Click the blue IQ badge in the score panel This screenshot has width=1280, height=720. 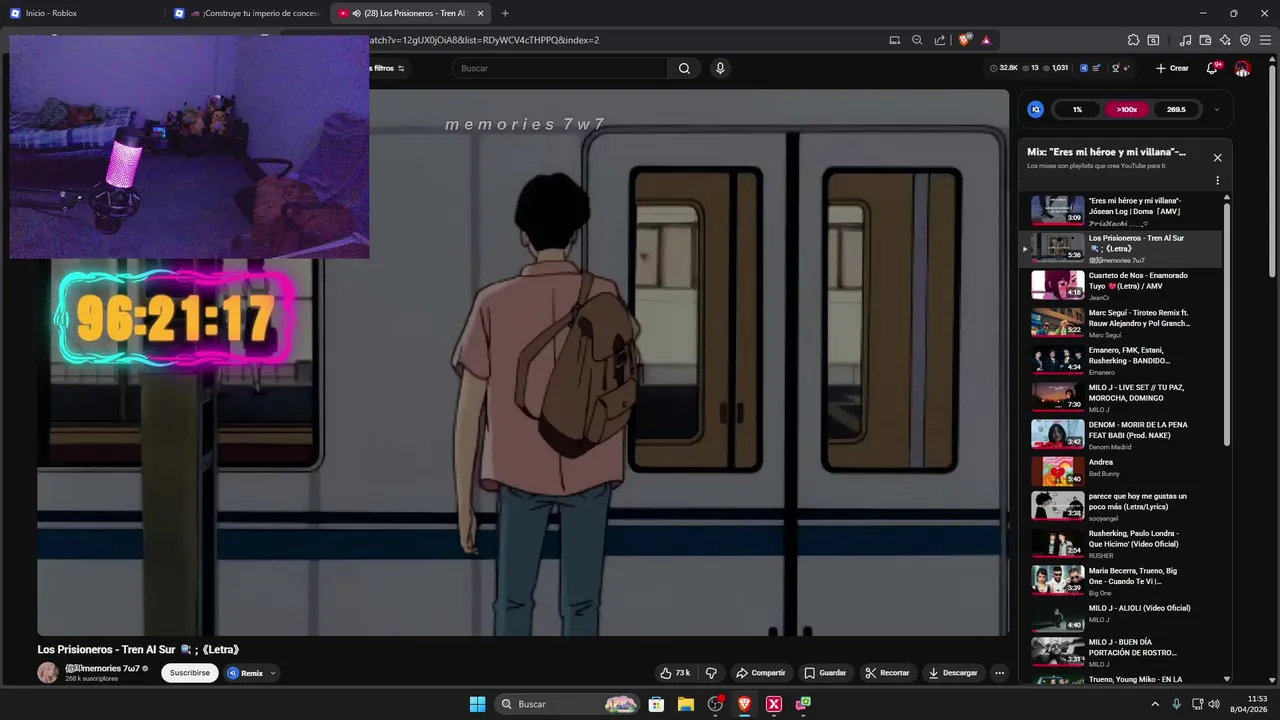(1036, 109)
